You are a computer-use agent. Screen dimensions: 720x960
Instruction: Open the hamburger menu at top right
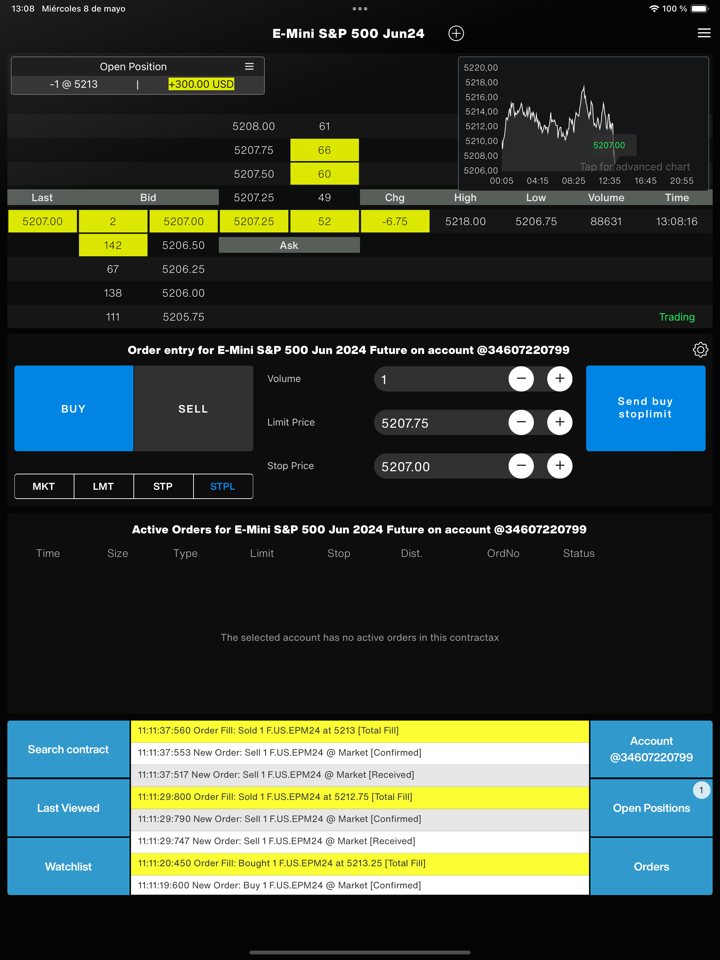[704, 33]
